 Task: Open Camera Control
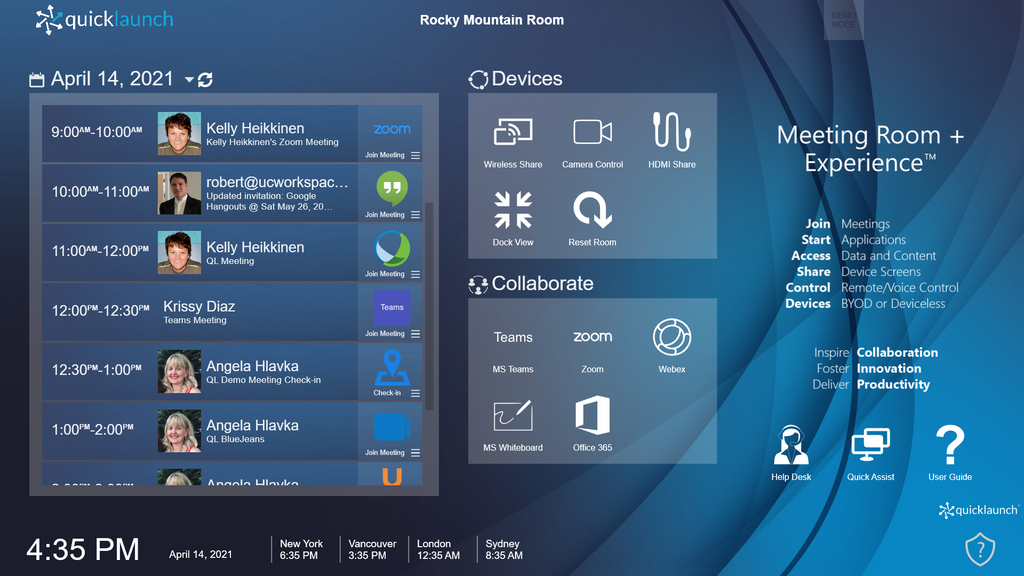[x=592, y=143]
